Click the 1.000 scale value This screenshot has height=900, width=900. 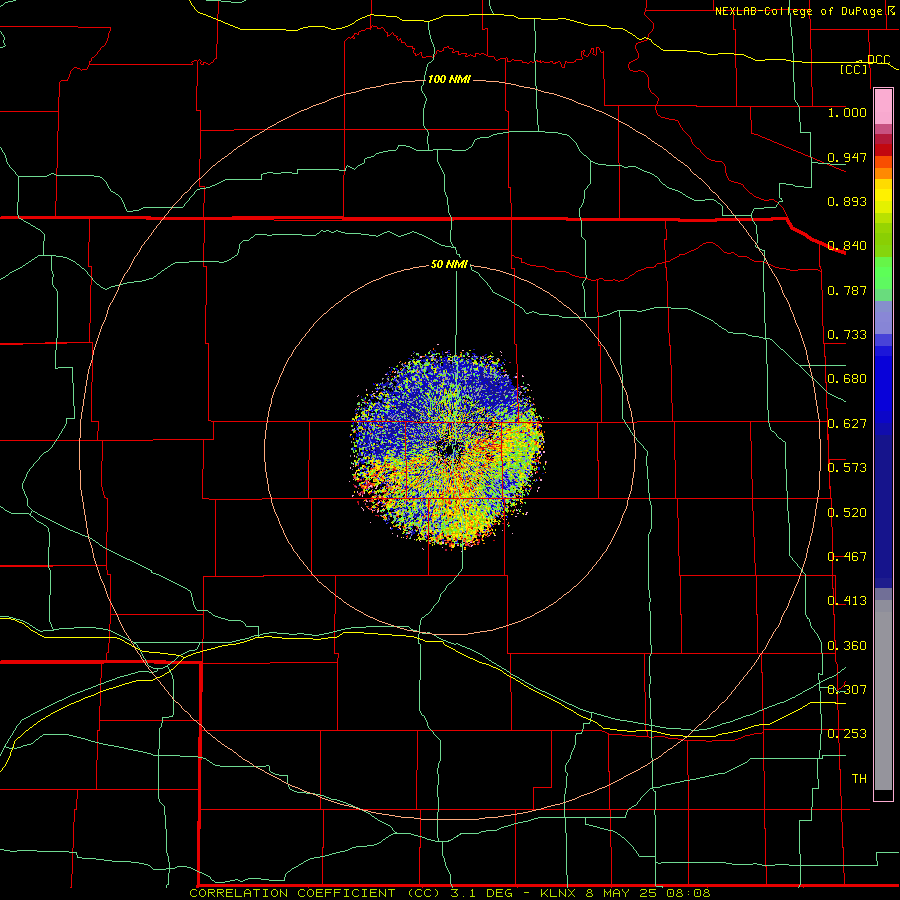coord(847,112)
